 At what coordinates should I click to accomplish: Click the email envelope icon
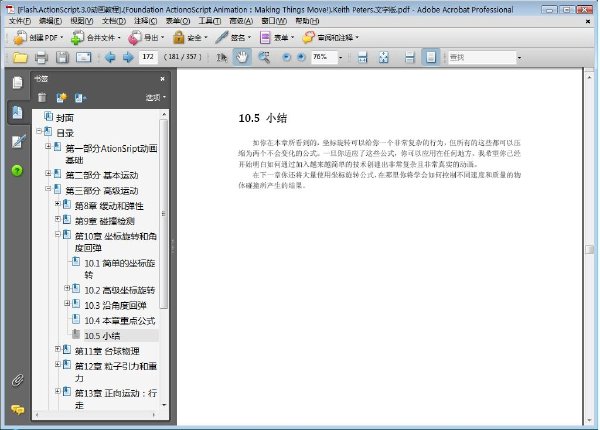pyautogui.click(x=83, y=57)
